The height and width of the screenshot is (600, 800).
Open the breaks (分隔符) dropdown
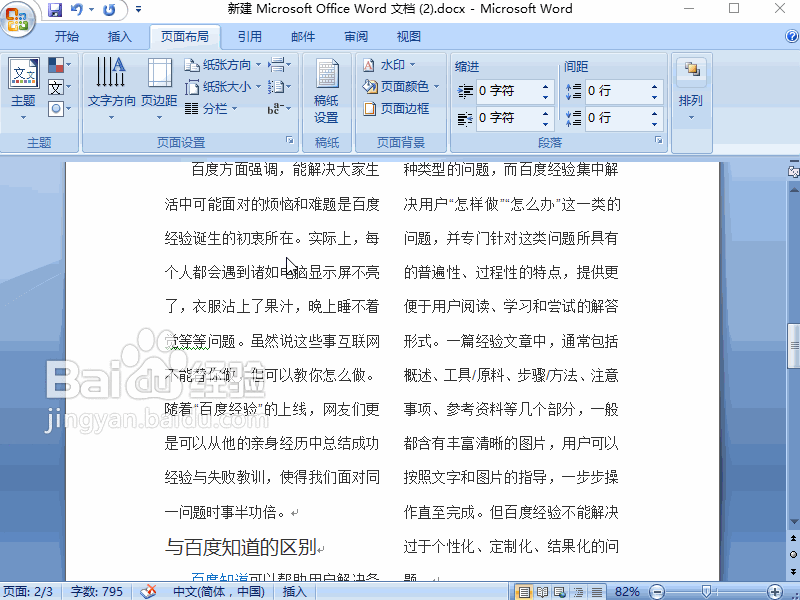coord(279,65)
